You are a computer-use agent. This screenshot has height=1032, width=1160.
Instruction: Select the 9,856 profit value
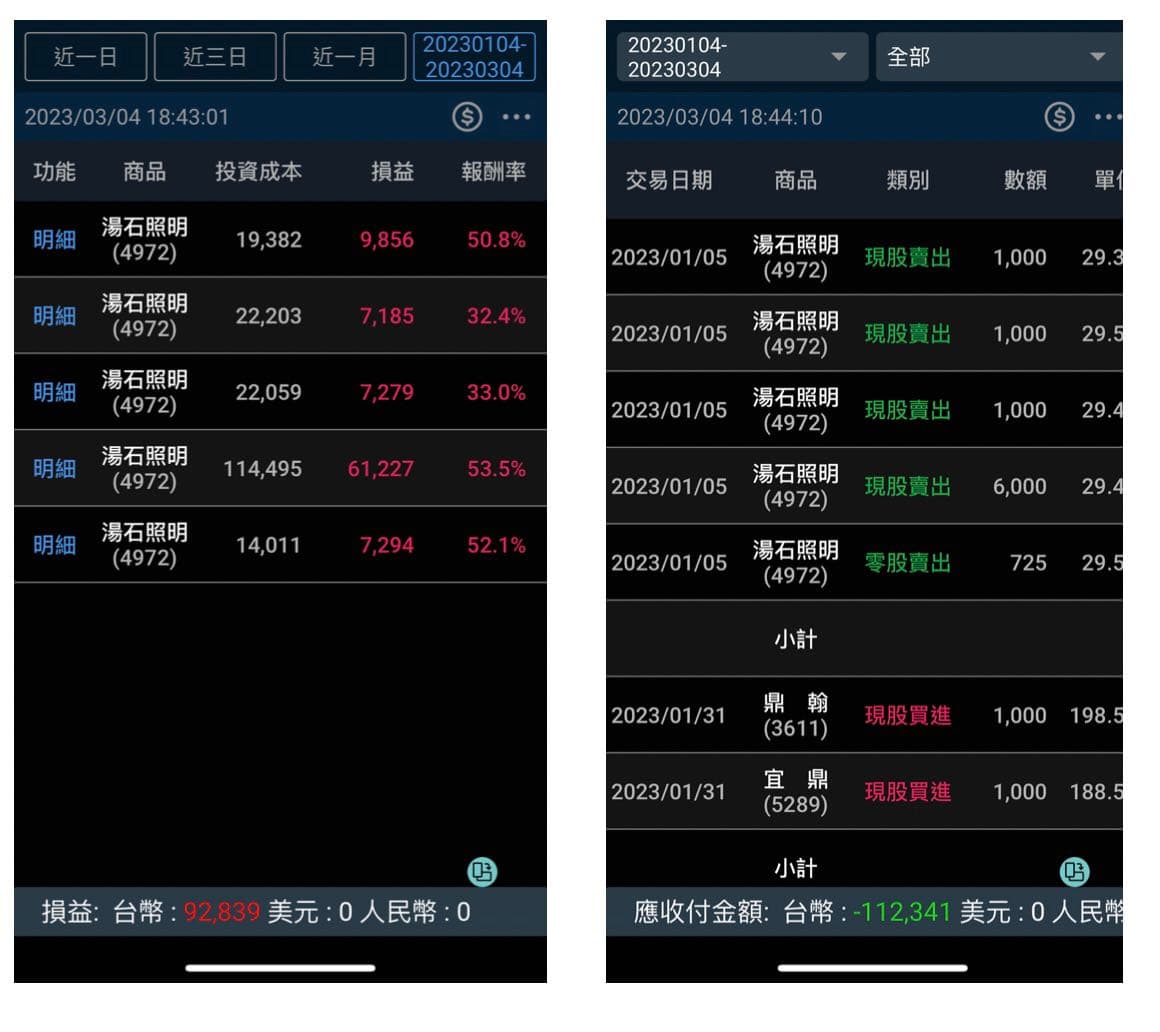387,240
